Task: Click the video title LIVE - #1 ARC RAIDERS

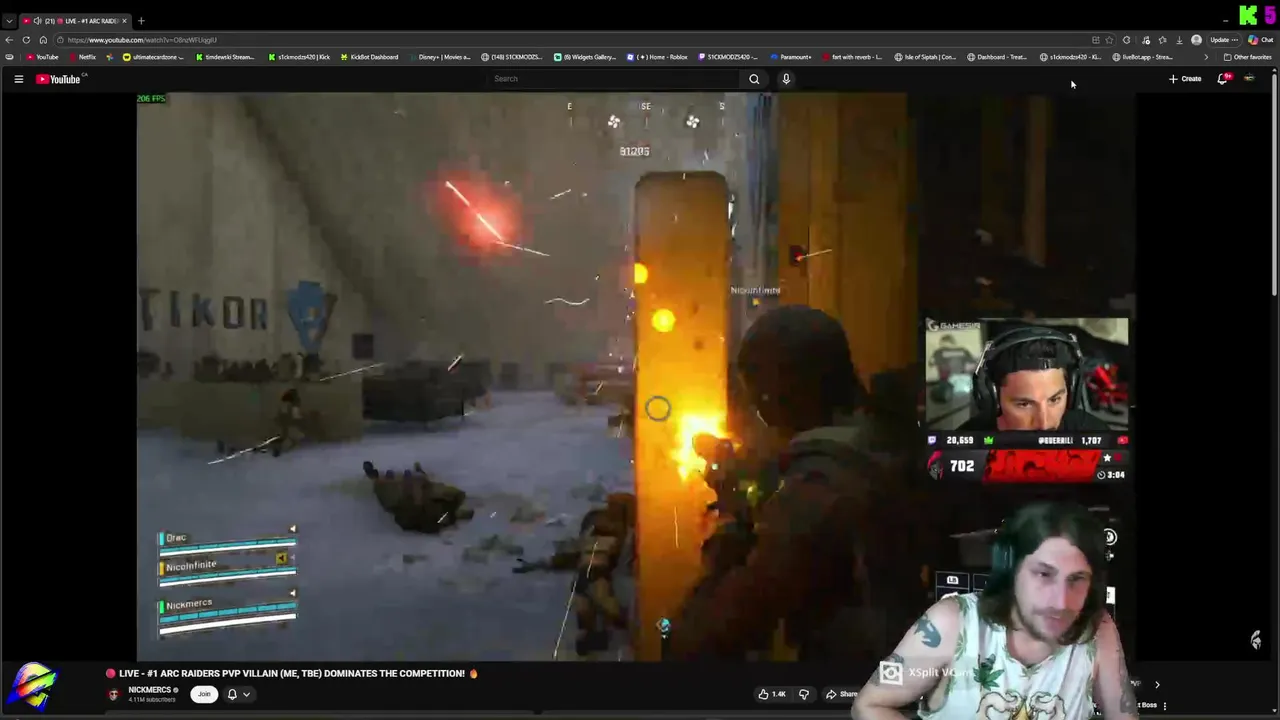Action: [291, 674]
